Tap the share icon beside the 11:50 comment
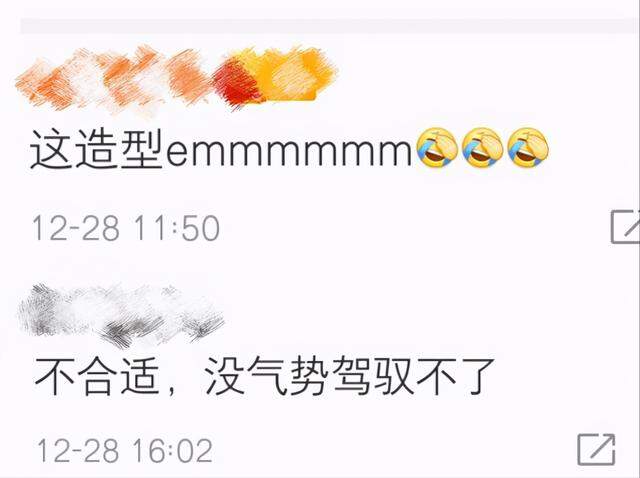 click(x=625, y=227)
